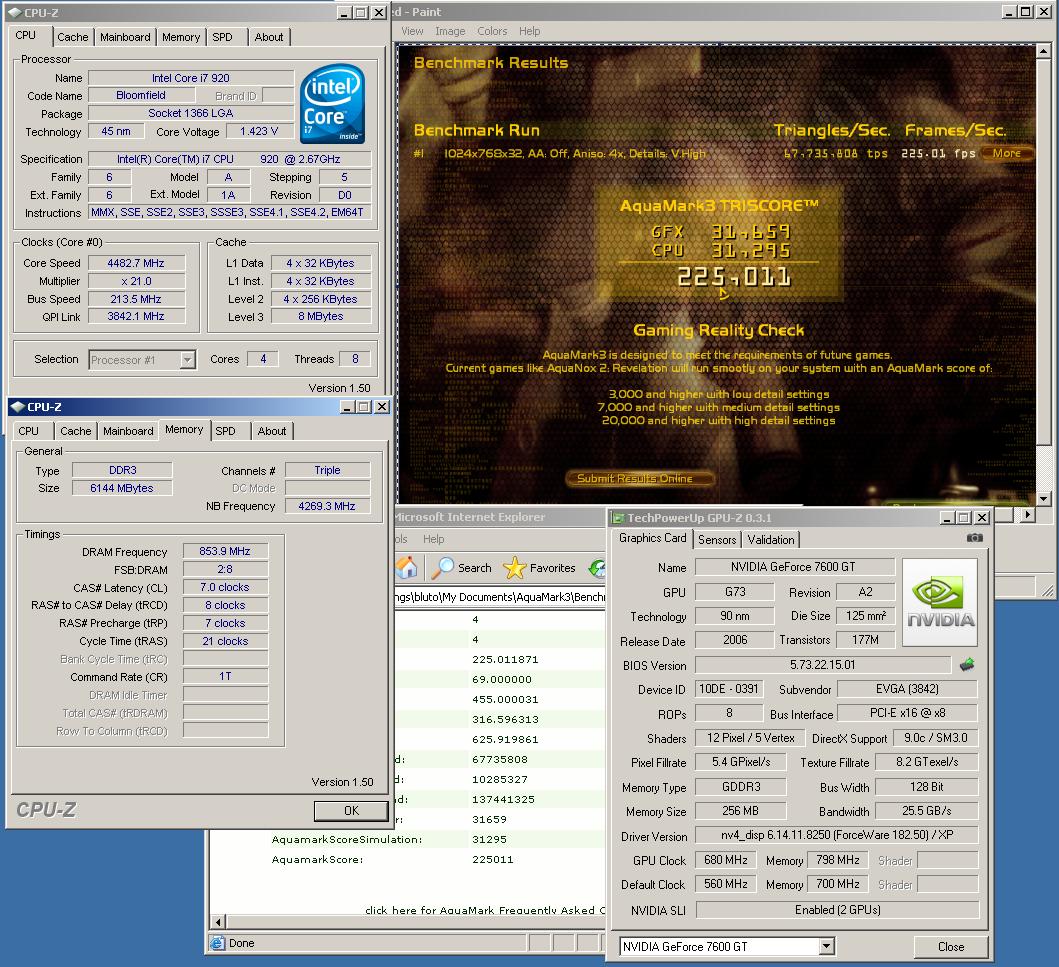The image size is (1059, 967).
Task: Click the Code Name Bloomfield value
Action: pyautogui.click(x=140, y=95)
